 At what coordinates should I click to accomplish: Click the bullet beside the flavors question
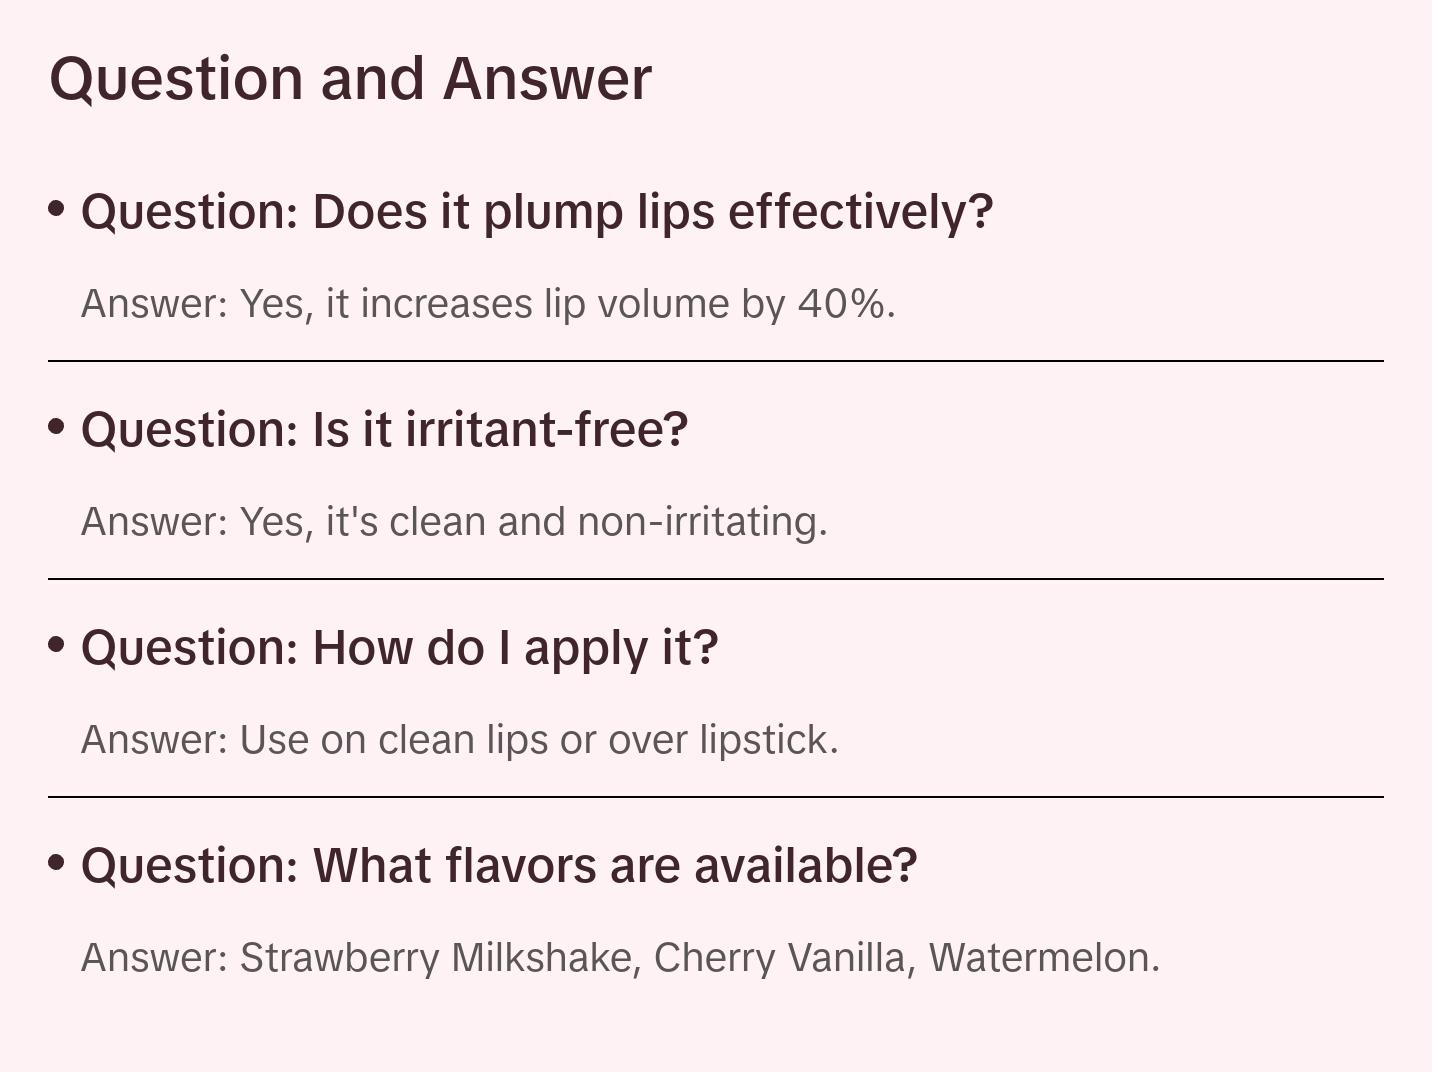point(57,862)
